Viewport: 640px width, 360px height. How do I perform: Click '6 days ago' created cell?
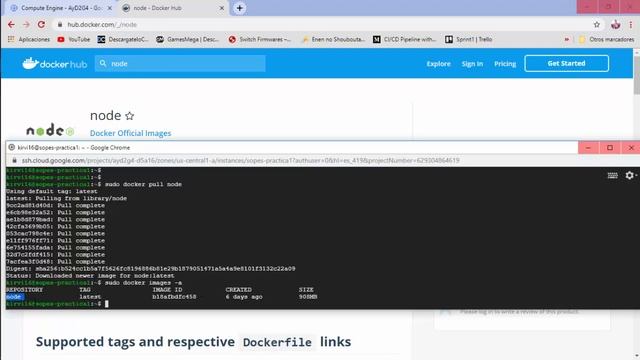point(244,297)
